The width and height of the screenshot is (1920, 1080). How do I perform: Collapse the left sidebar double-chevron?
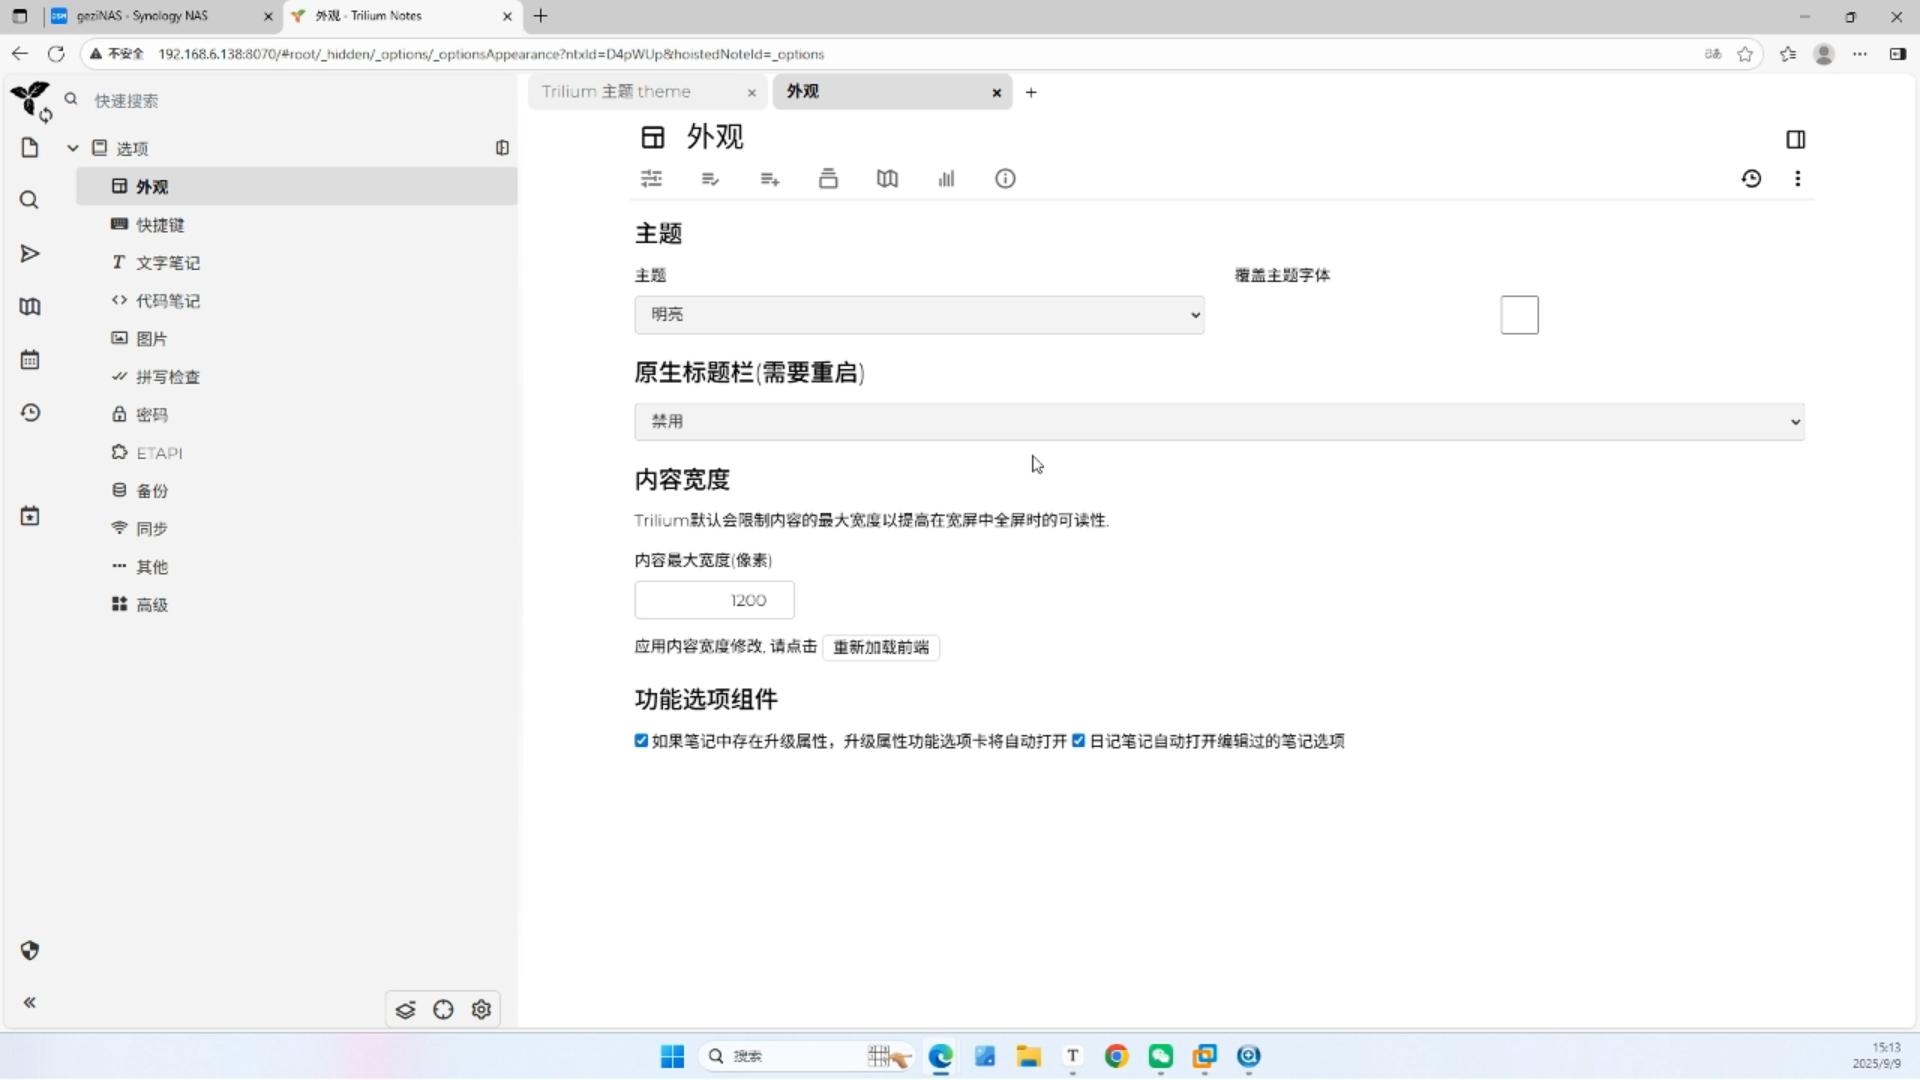click(30, 1003)
